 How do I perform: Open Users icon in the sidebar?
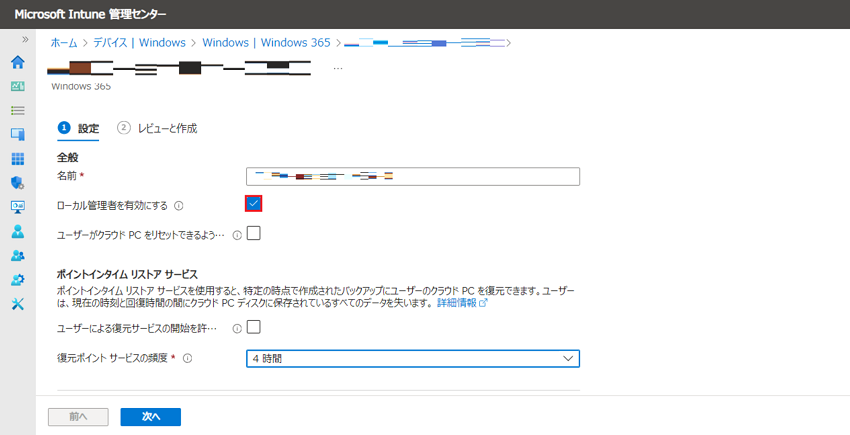tap(17, 231)
